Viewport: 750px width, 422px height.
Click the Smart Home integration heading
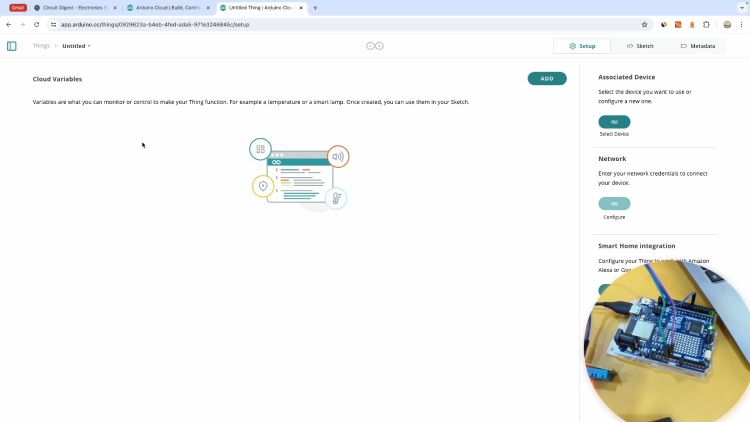point(637,246)
